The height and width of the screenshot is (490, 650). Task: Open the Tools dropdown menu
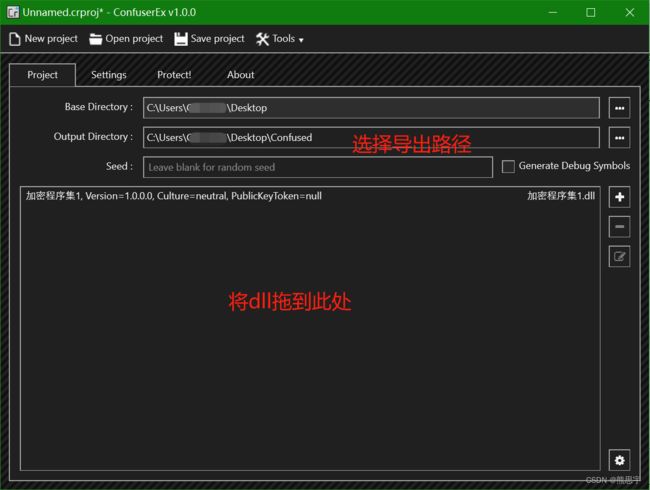tap(280, 39)
